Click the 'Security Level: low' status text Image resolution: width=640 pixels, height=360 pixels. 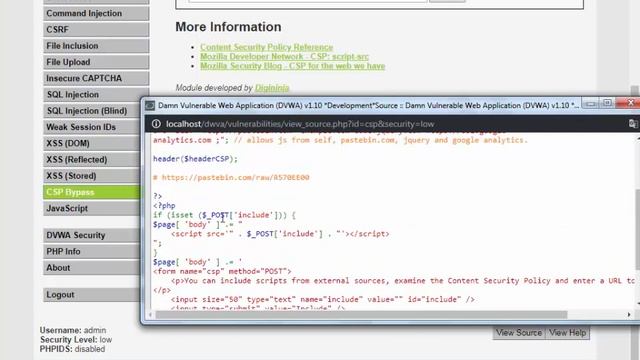click(76, 340)
